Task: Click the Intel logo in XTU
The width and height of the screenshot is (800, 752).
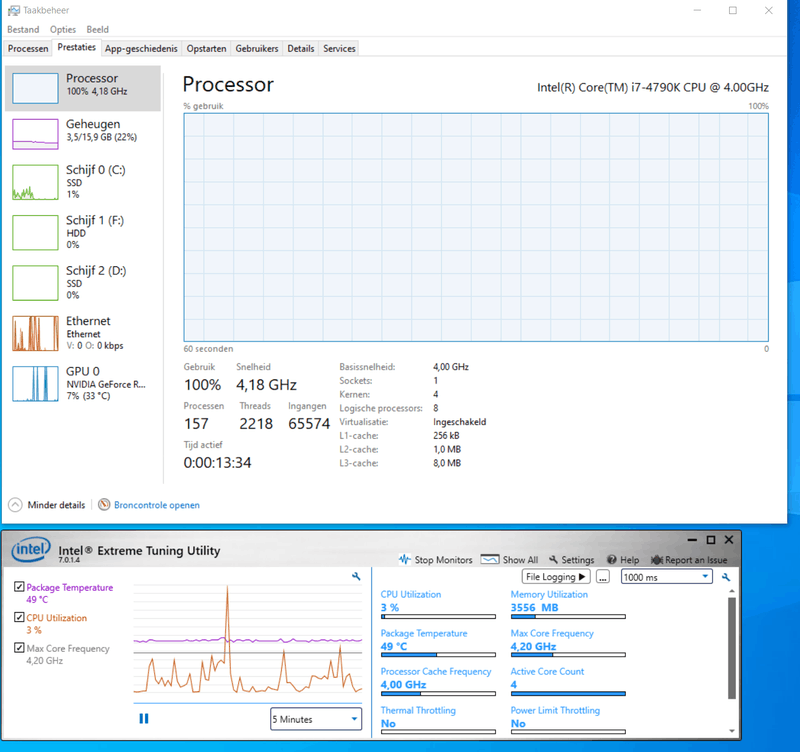Action: click(x=31, y=550)
